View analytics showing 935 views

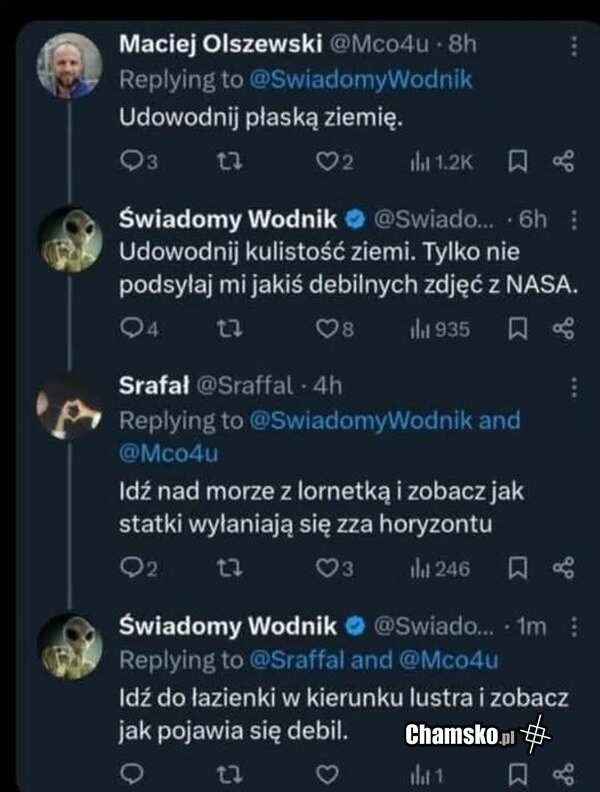440,329
